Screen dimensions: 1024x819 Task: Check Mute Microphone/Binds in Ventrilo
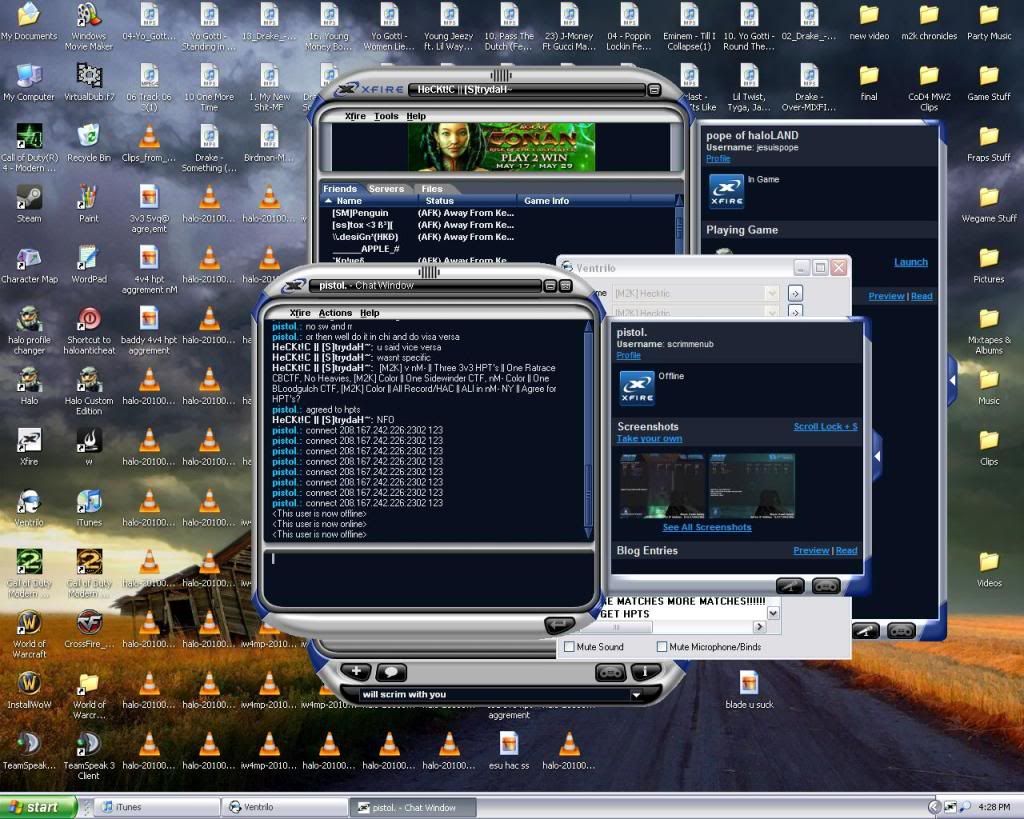click(x=660, y=647)
